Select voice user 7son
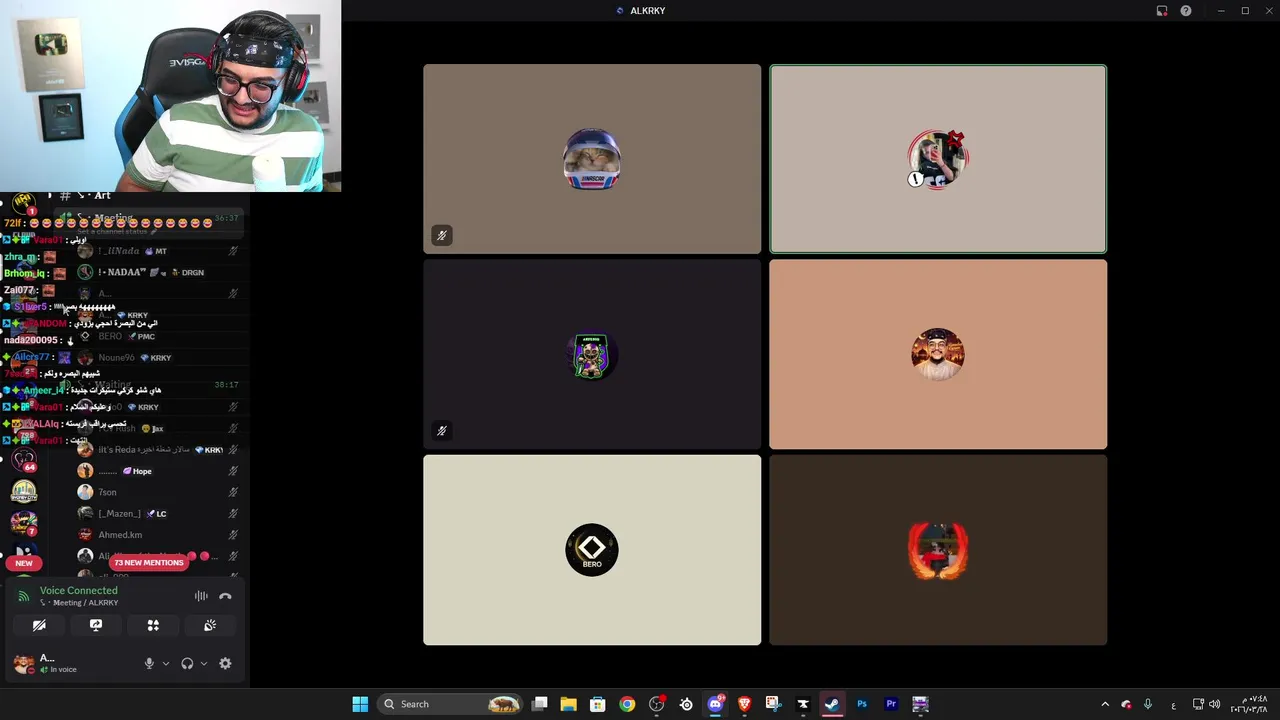This screenshot has width=1280, height=720. tap(158, 492)
